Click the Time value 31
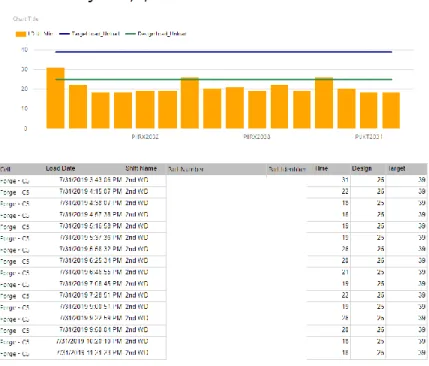Screen dimensions: 429x366 coord(345,180)
